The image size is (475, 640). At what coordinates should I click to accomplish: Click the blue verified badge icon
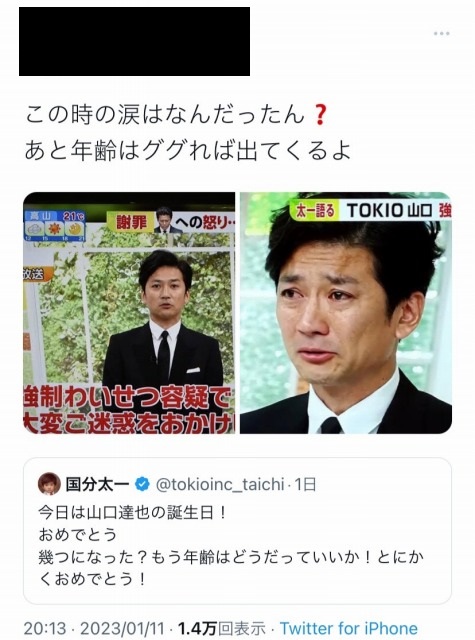(x=142, y=484)
